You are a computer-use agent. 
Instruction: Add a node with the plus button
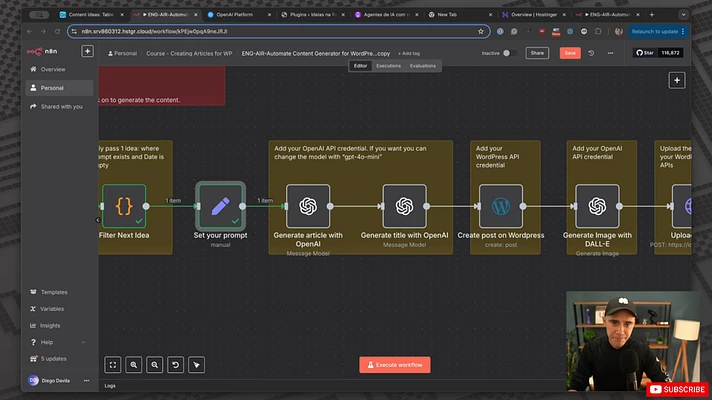677,80
